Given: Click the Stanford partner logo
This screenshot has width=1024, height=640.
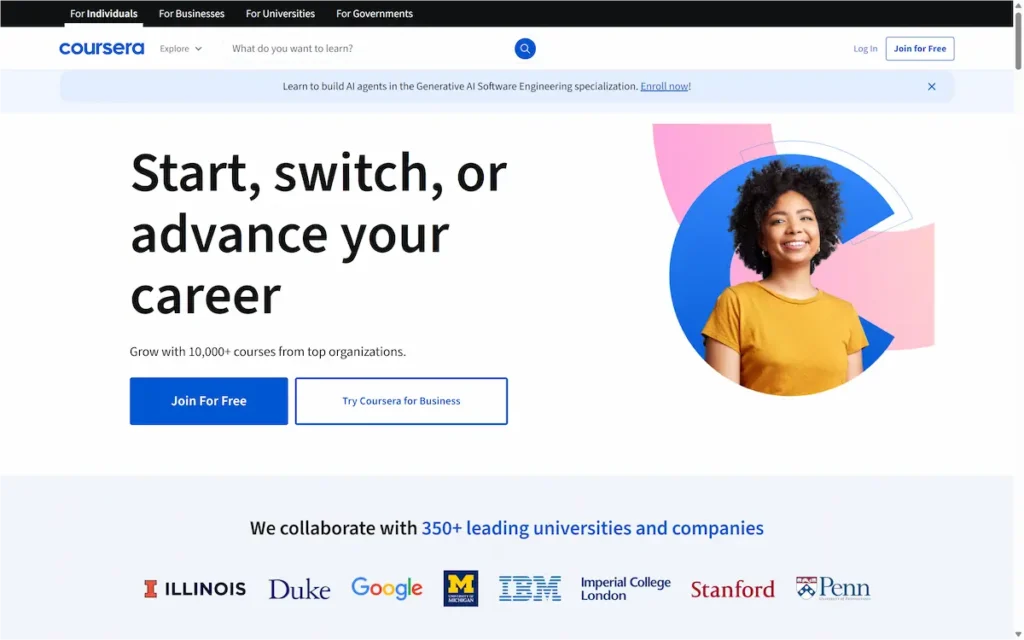Looking at the screenshot, I should pyautogui.click(x=732, y=589).
